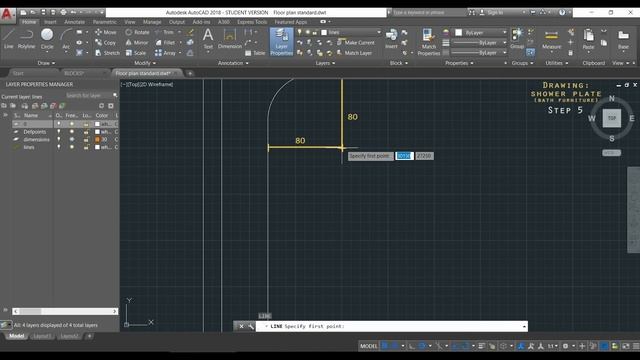Open the Insert ribbon tab

(x=50, y=22)
